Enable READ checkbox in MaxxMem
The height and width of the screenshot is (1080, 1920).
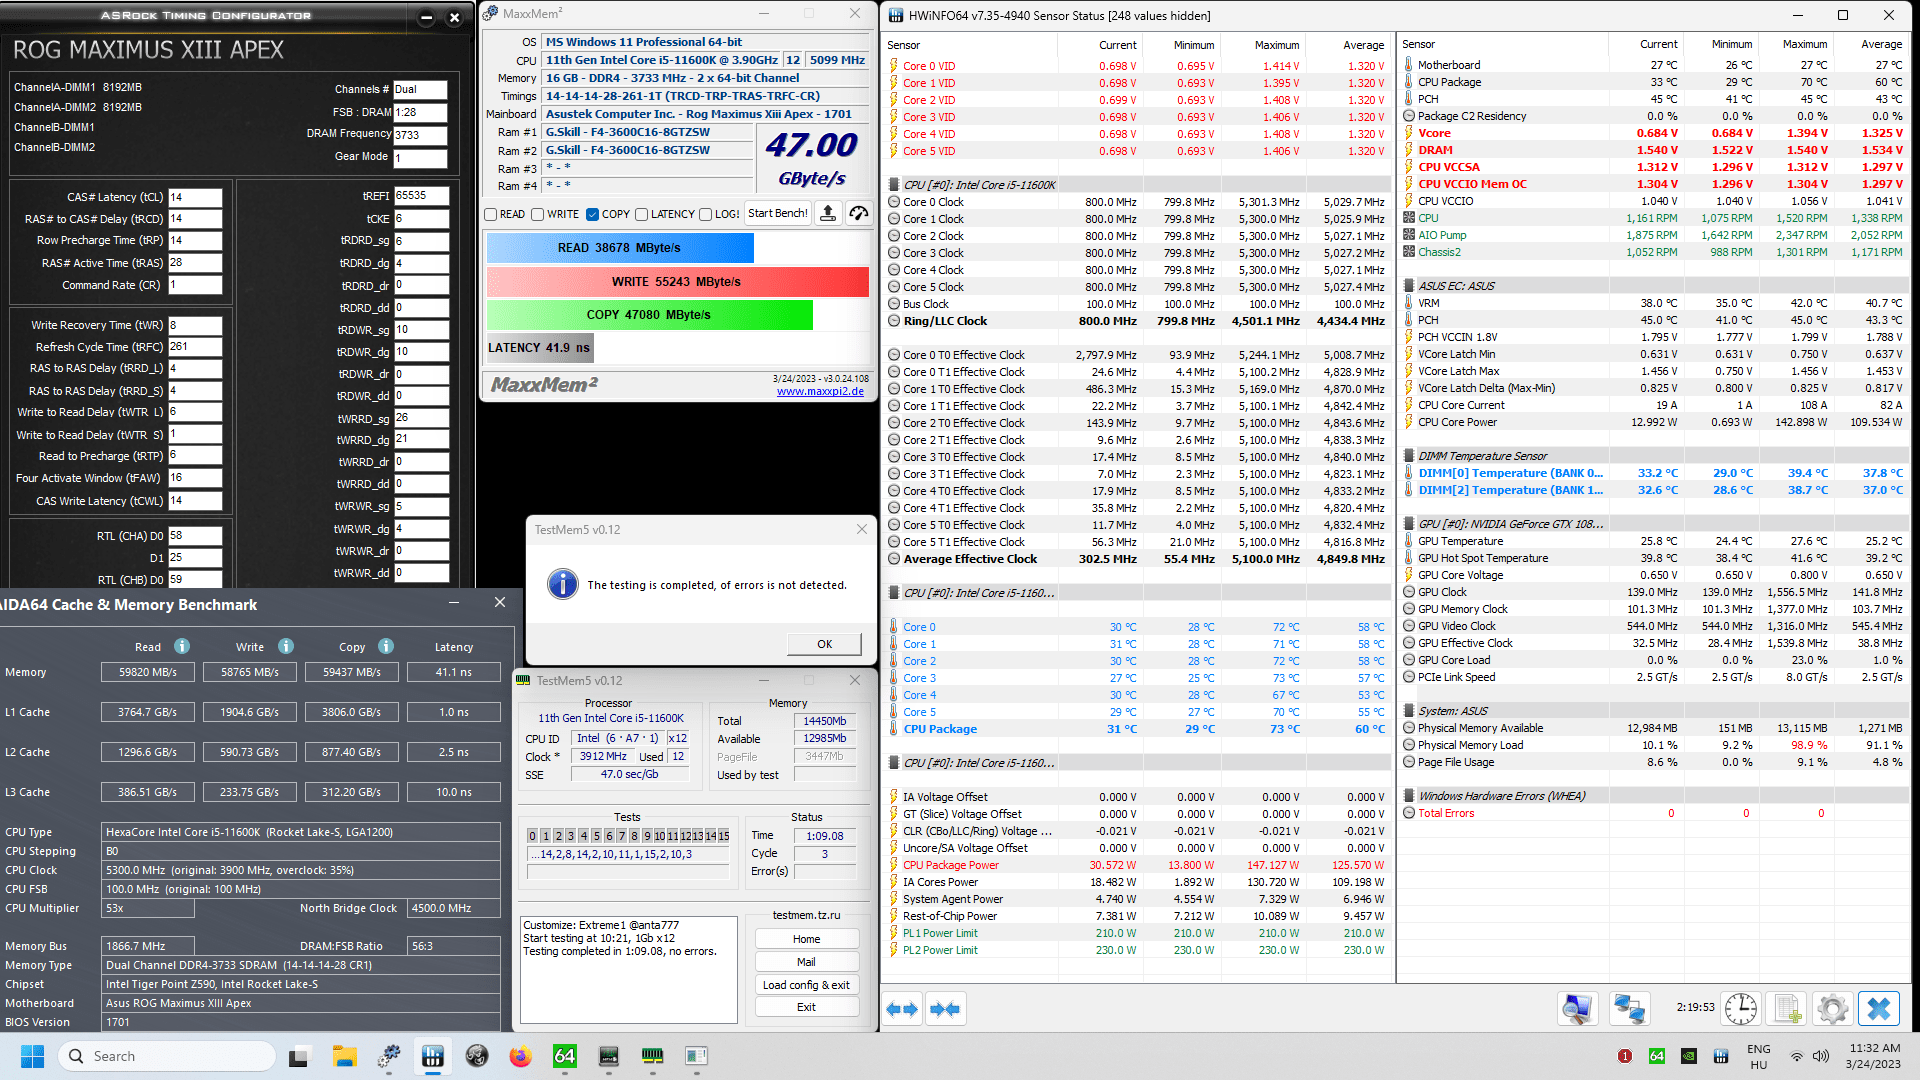[x=491, y=214]
